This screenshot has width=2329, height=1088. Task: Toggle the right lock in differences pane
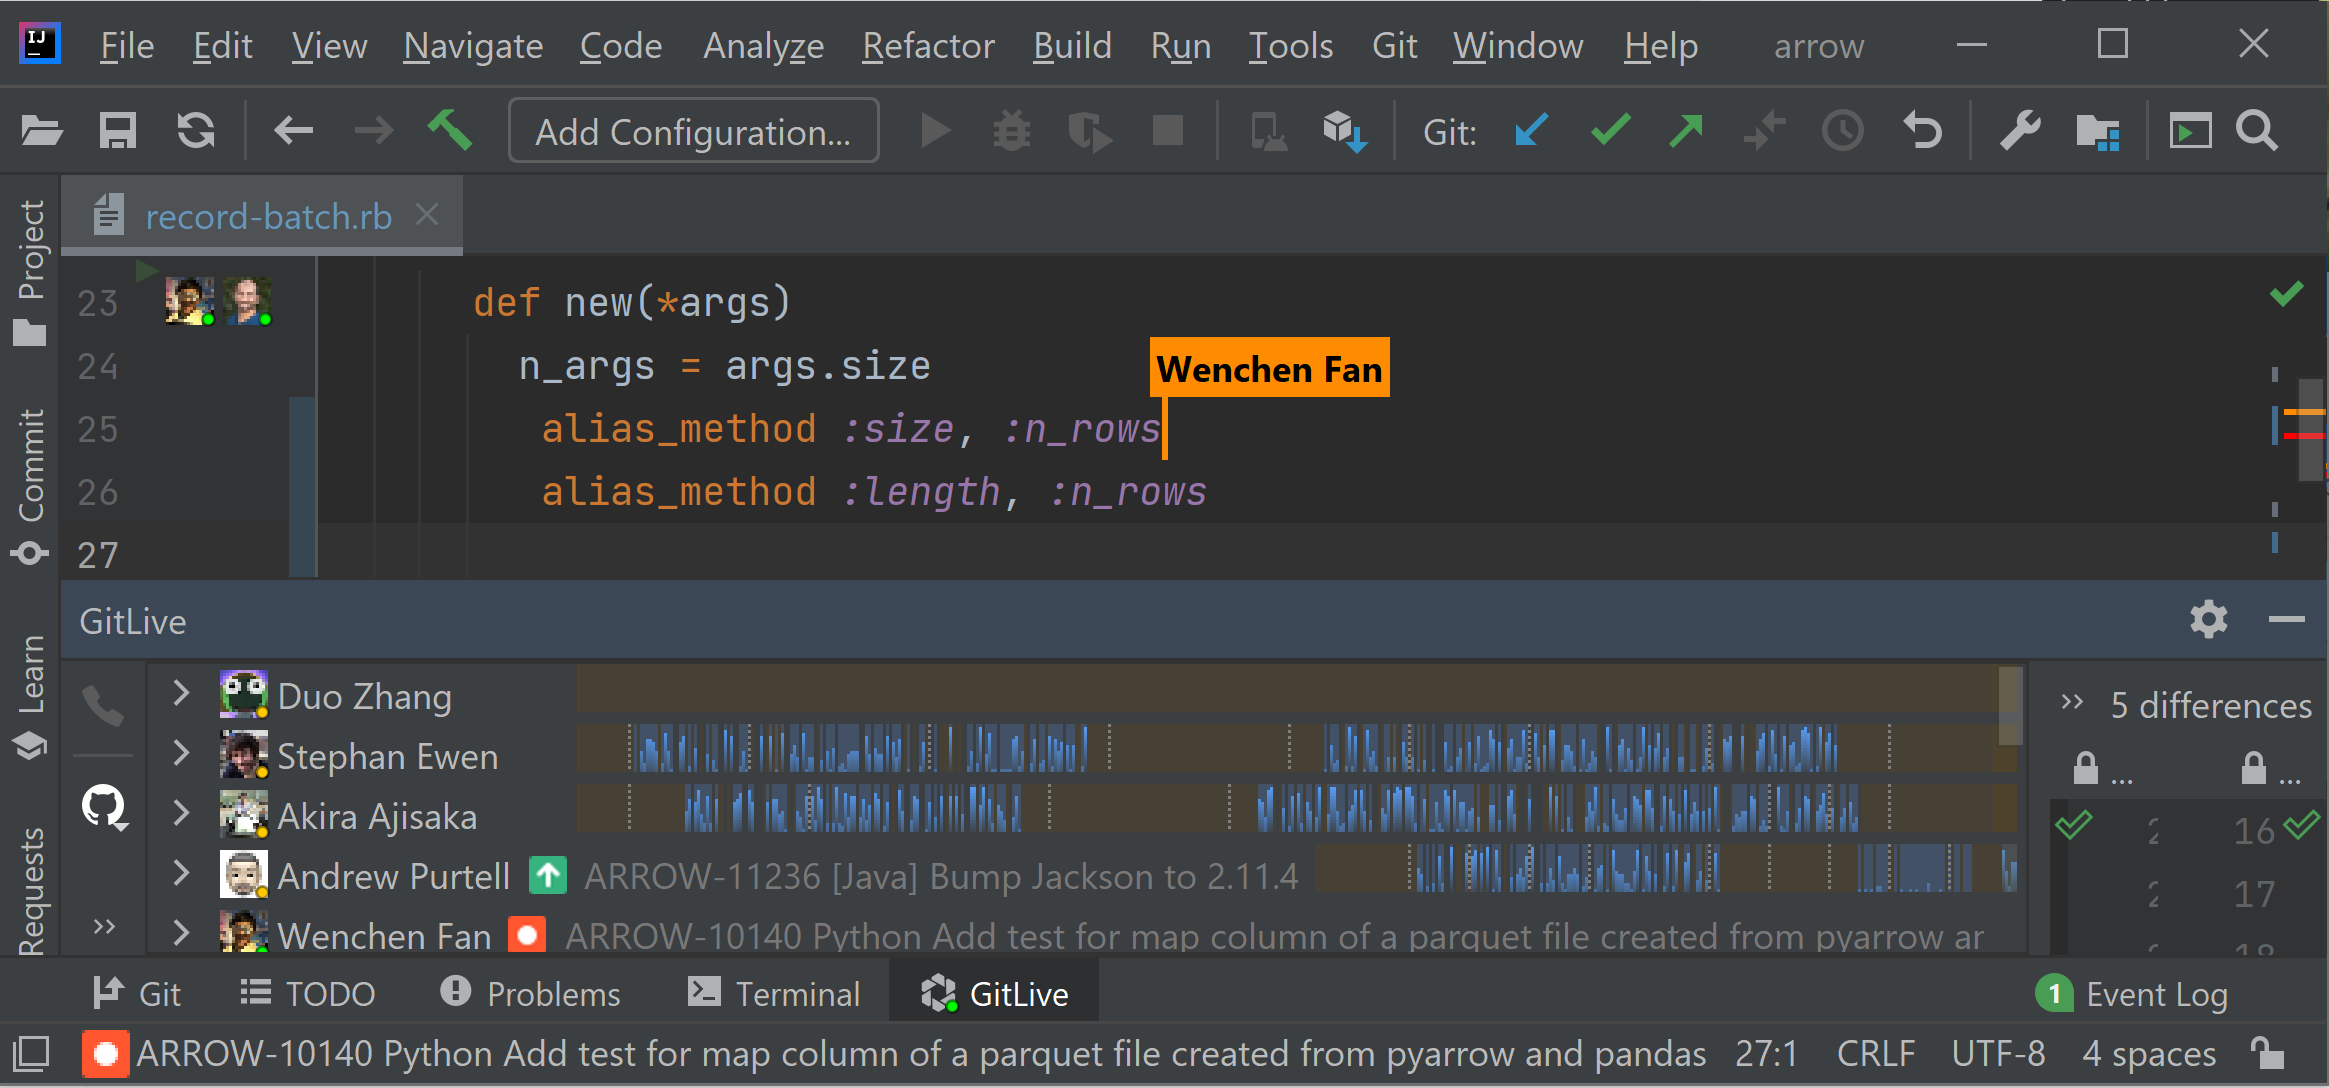tap(2253, 768)
